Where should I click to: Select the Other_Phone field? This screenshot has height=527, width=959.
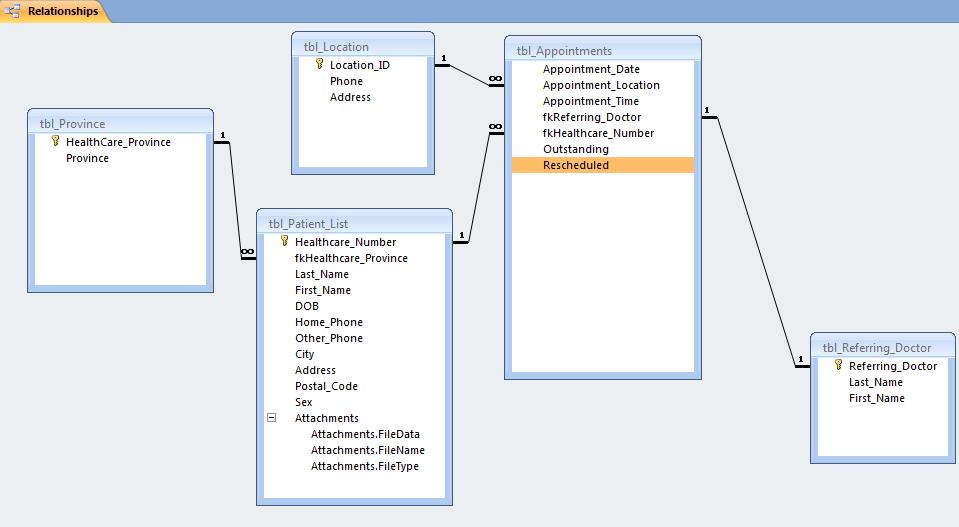pos(354,338)
